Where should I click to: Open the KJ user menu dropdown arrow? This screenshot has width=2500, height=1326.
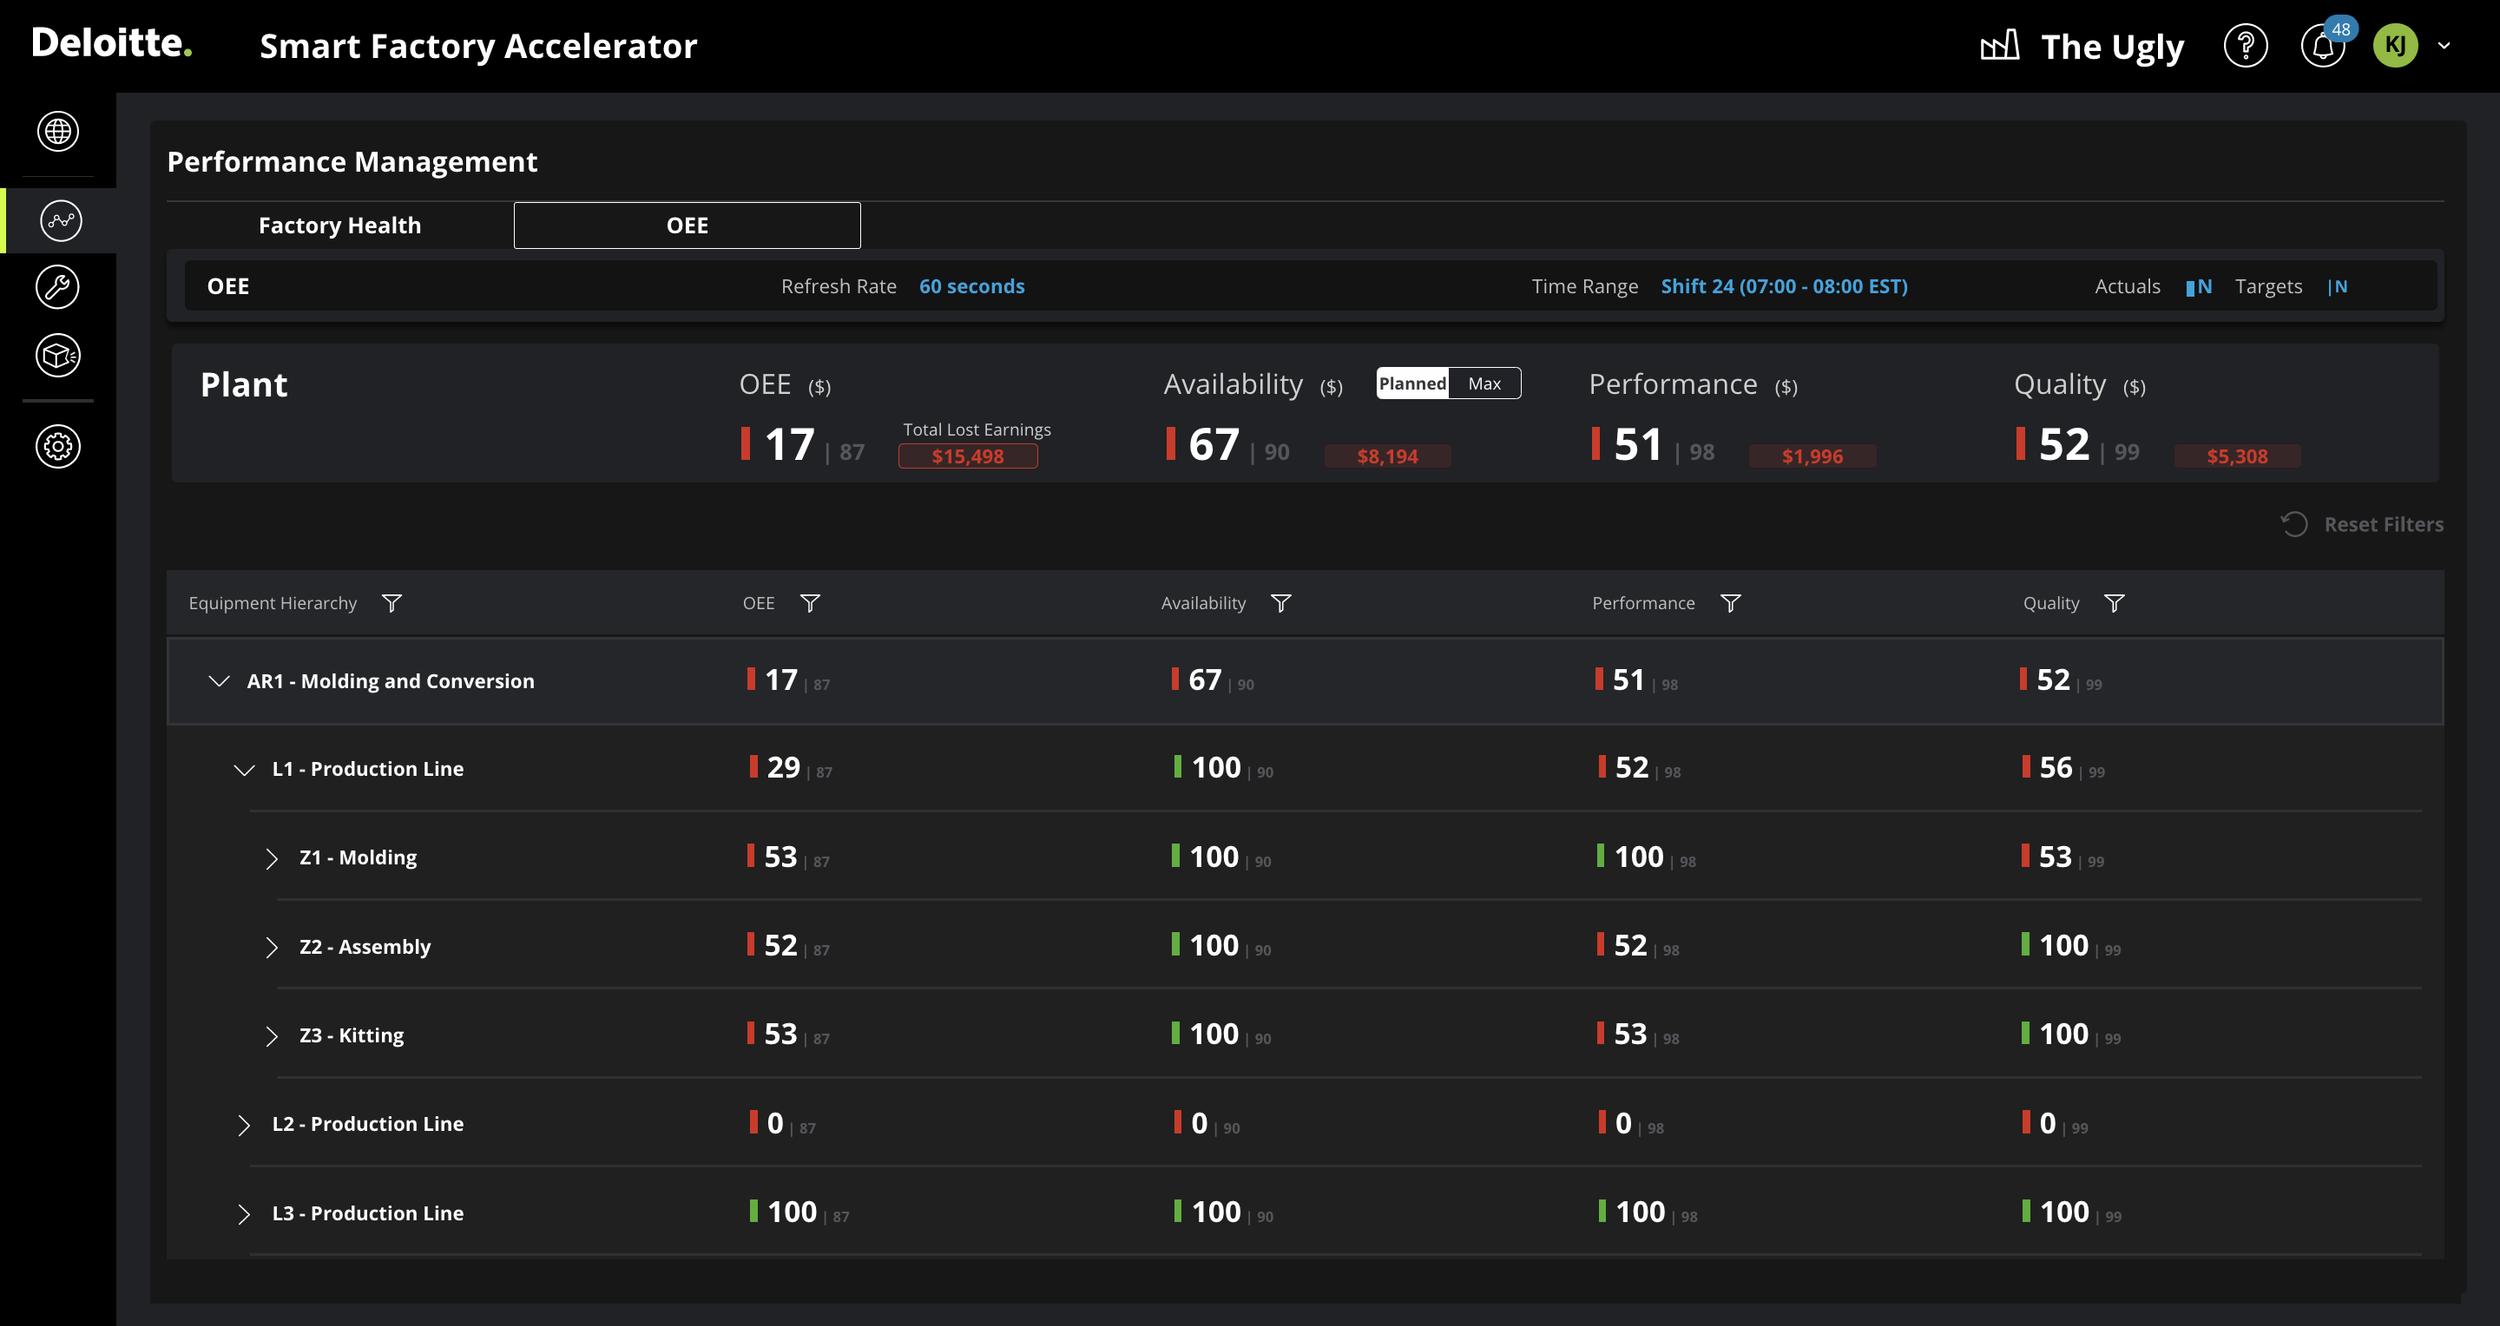click(x=2444, y=46)
